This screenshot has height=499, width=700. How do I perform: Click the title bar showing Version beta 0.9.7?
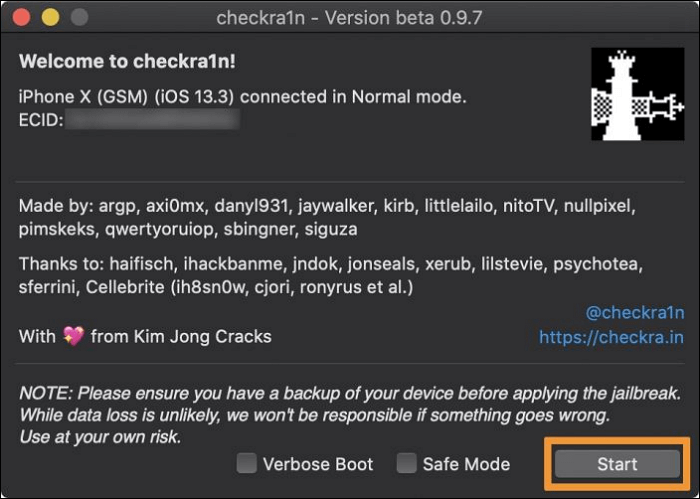point(350,18)
